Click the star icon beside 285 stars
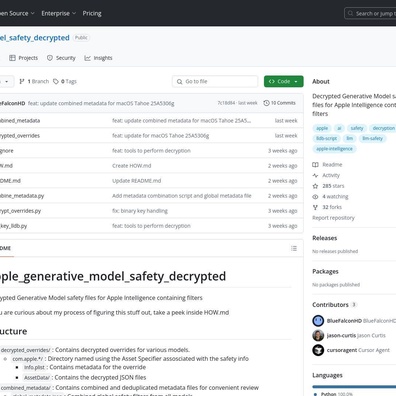 [315, 186]
